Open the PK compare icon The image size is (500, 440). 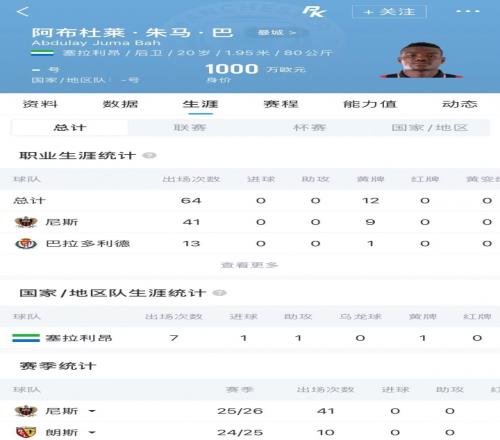tap(314, 12)
